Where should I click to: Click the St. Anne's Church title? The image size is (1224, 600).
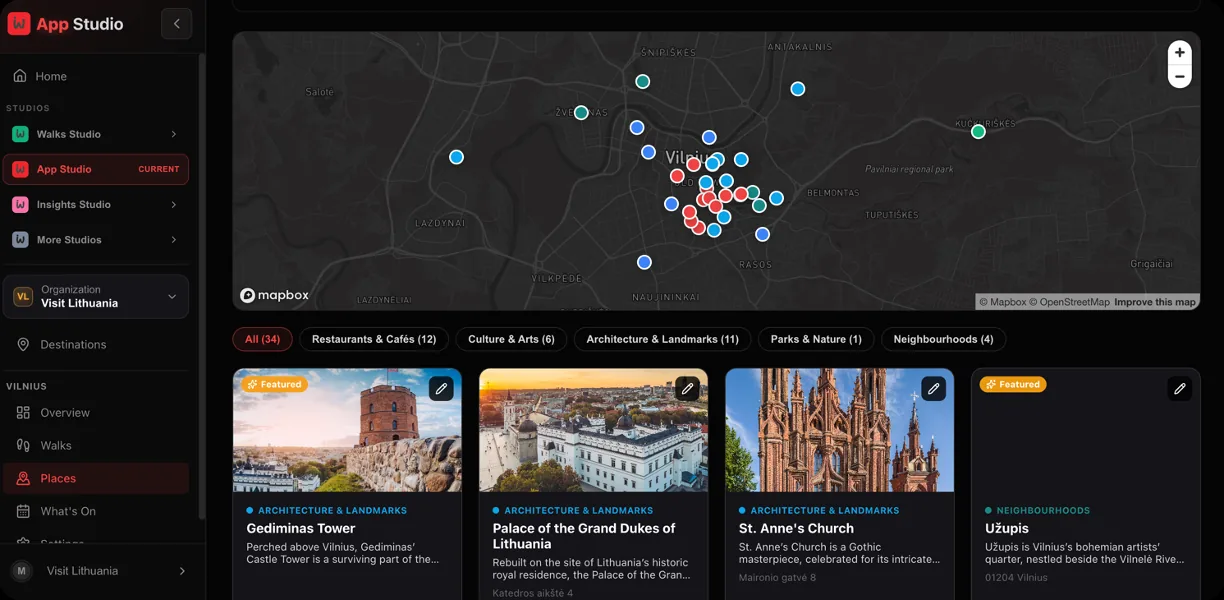pyautogui.click(x=796, y=528)
